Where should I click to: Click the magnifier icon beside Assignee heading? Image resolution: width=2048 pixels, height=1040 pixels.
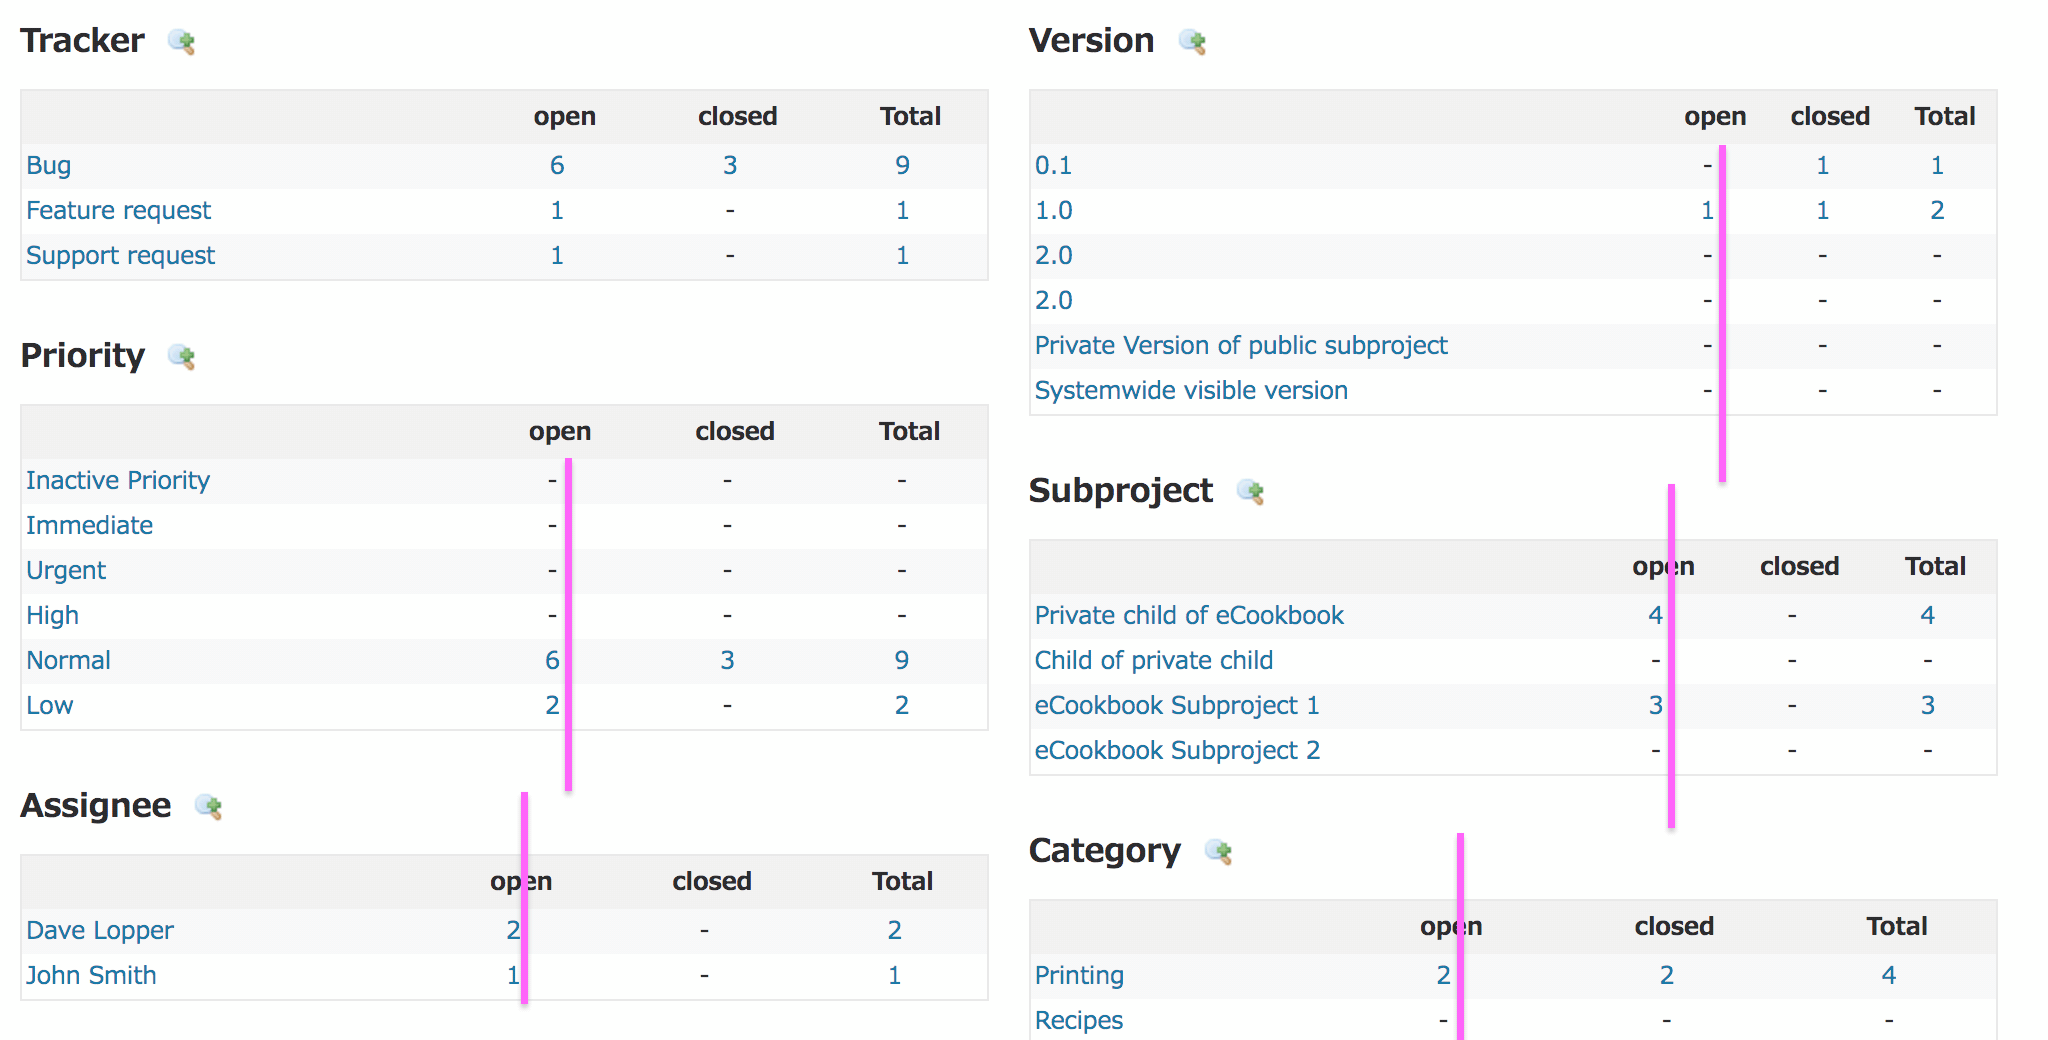pos(209,806)
